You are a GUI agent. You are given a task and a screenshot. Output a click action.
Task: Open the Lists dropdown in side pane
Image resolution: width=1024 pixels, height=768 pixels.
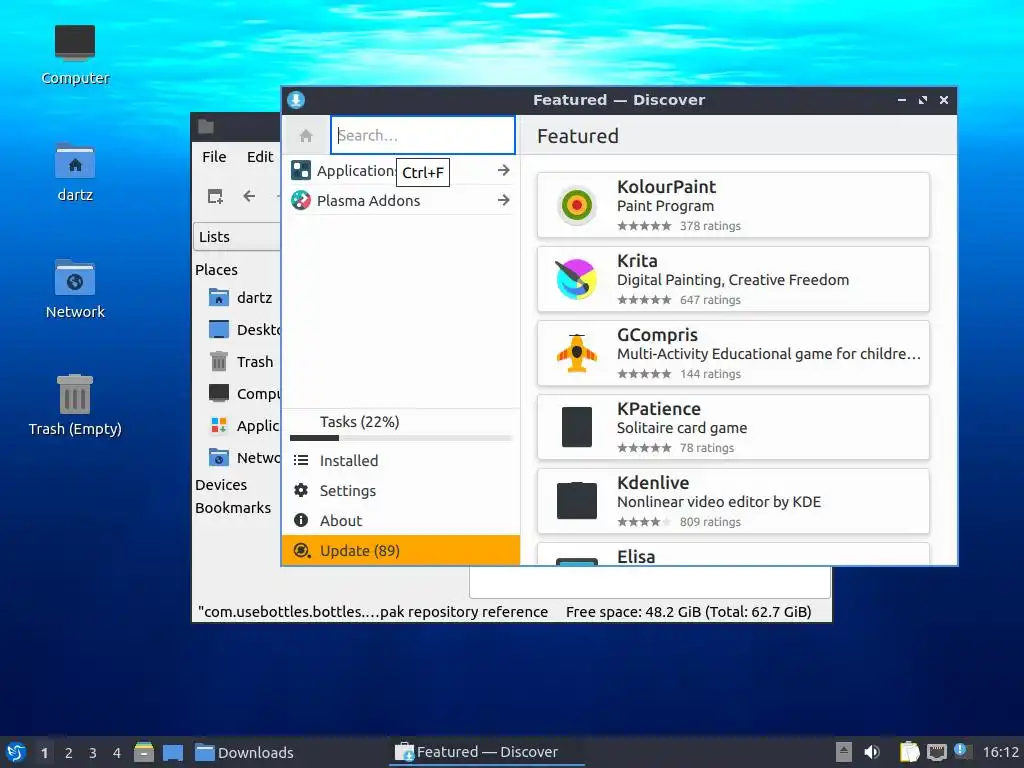[237, 236]
